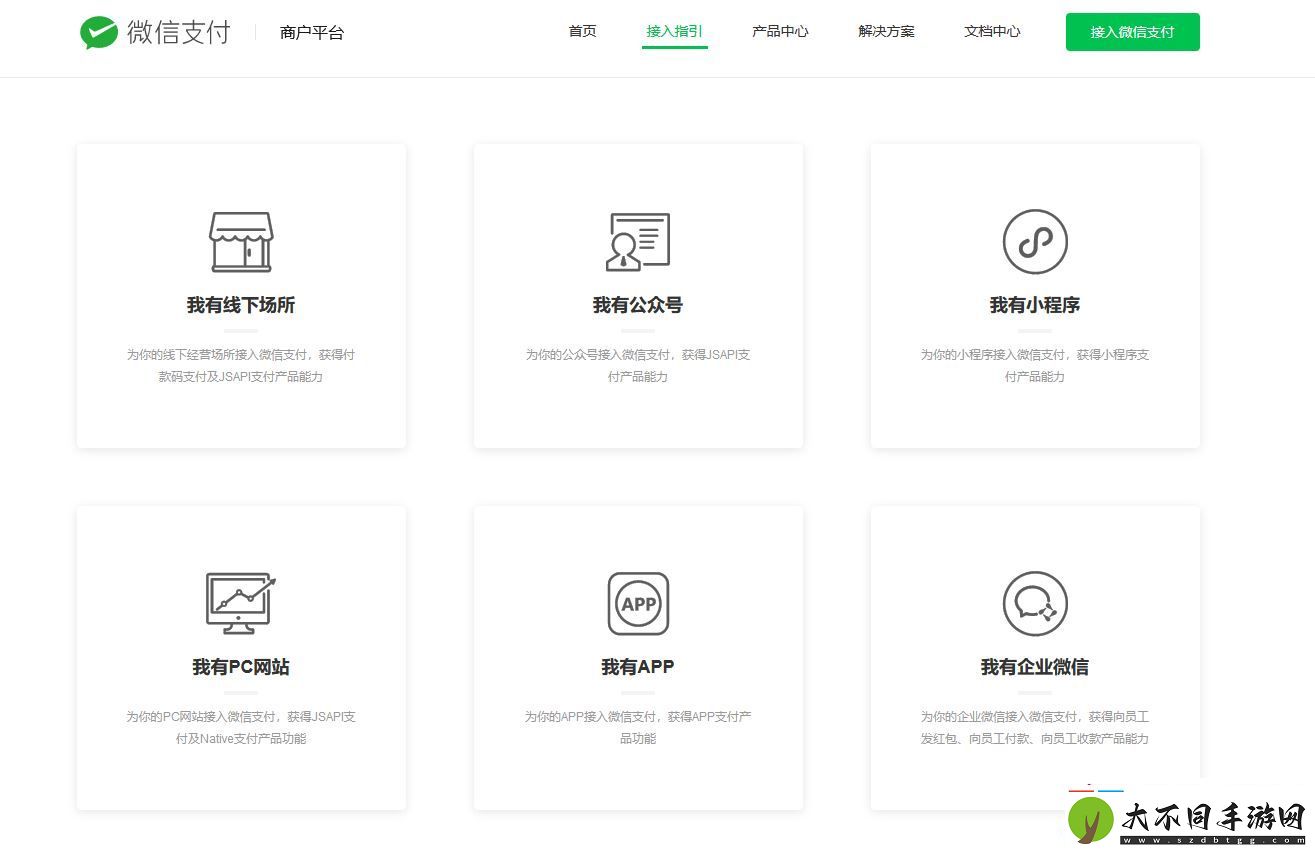Click the 商户平台 label
Image resolution: width=1315 pixels, height=850 pixels.
pos(312,33)
